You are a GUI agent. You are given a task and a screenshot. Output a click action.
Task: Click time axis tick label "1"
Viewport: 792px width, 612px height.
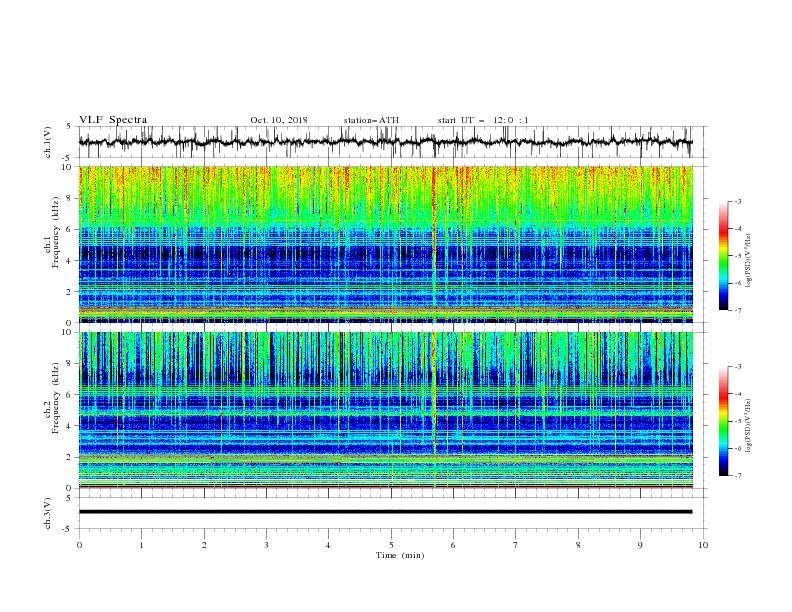tap(141, 545)
